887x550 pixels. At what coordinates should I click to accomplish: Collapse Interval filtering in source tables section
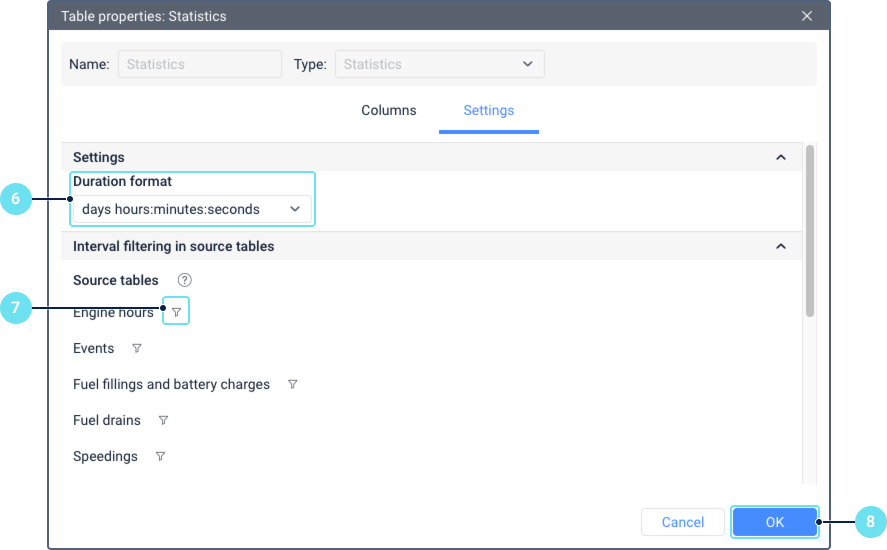click(x=781, y=246)
